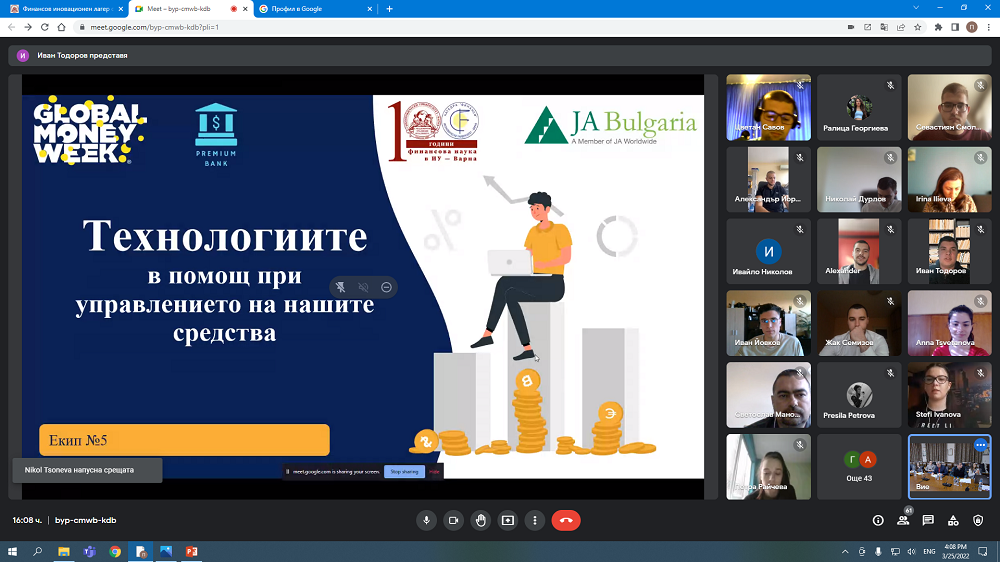The image size is (1000, 562).
Task: Switch ENG input language indicator
Action: [x=929, y=552]
